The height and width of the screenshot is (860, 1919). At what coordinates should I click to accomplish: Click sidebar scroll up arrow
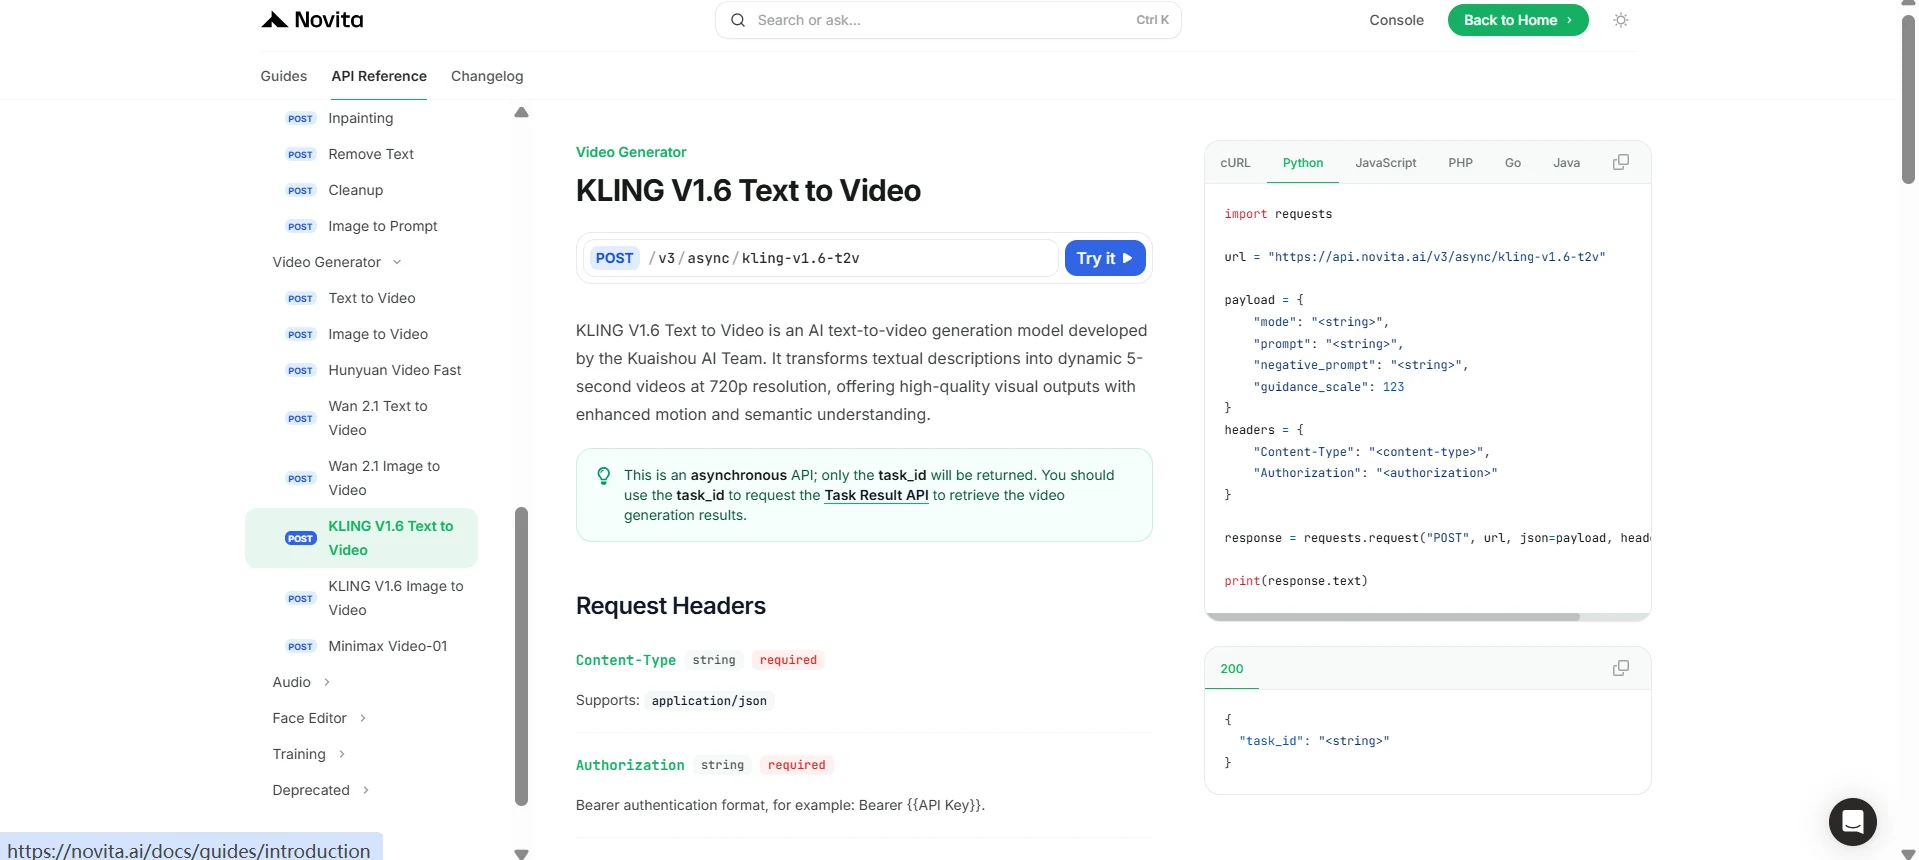click(521, 112)
